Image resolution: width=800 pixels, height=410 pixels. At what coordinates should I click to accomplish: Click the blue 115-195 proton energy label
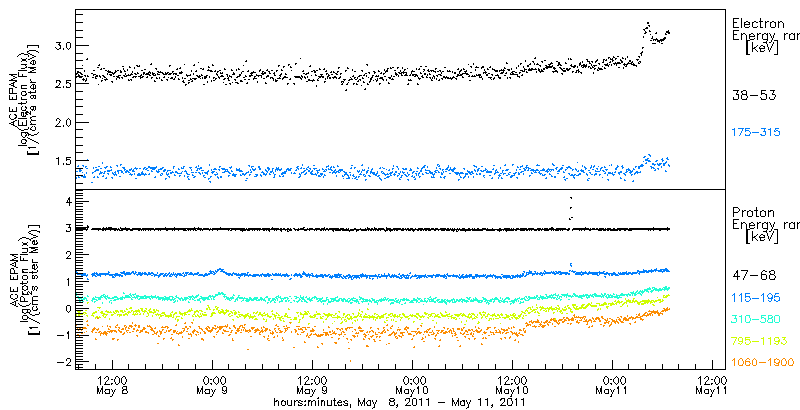coord(756,298)
